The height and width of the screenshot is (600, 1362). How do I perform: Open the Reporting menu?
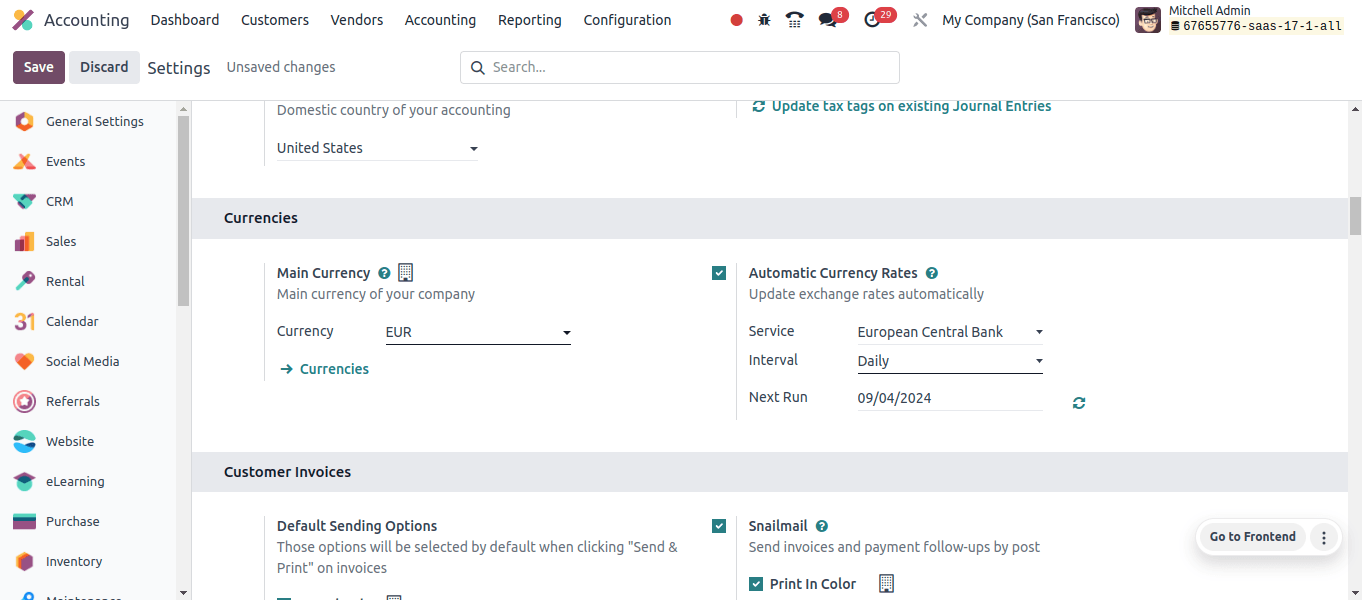530,20
